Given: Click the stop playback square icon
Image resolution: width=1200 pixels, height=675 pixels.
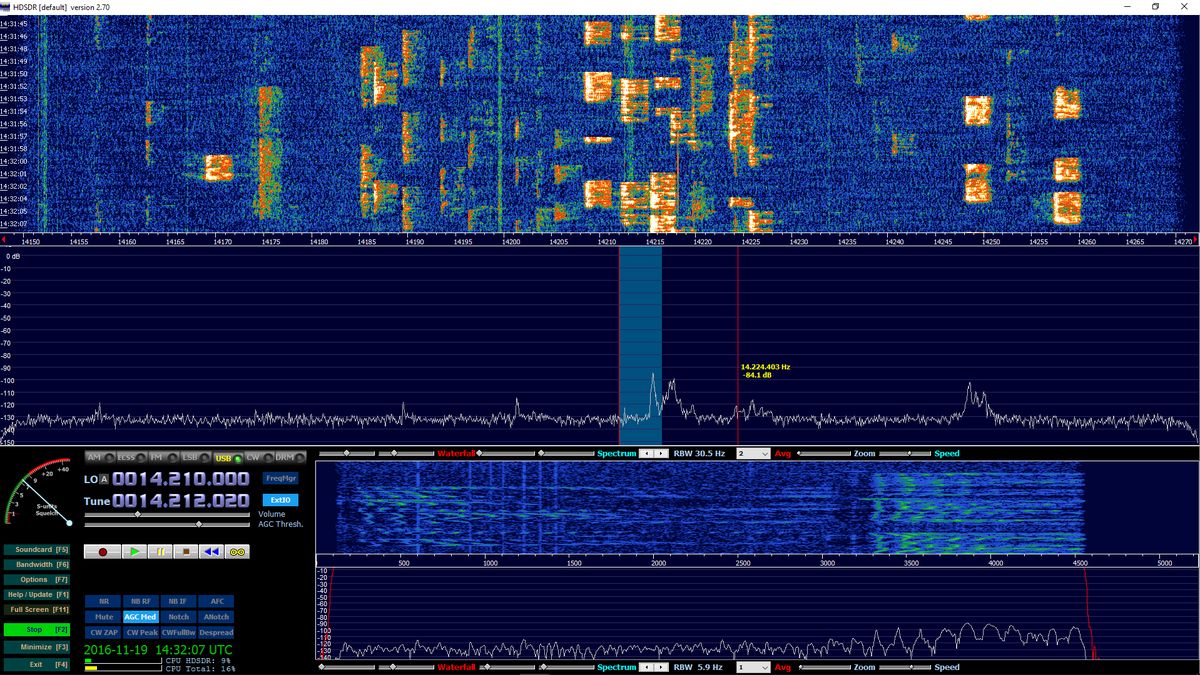Looking at the screenshot, I should click(x=185, y=551).
